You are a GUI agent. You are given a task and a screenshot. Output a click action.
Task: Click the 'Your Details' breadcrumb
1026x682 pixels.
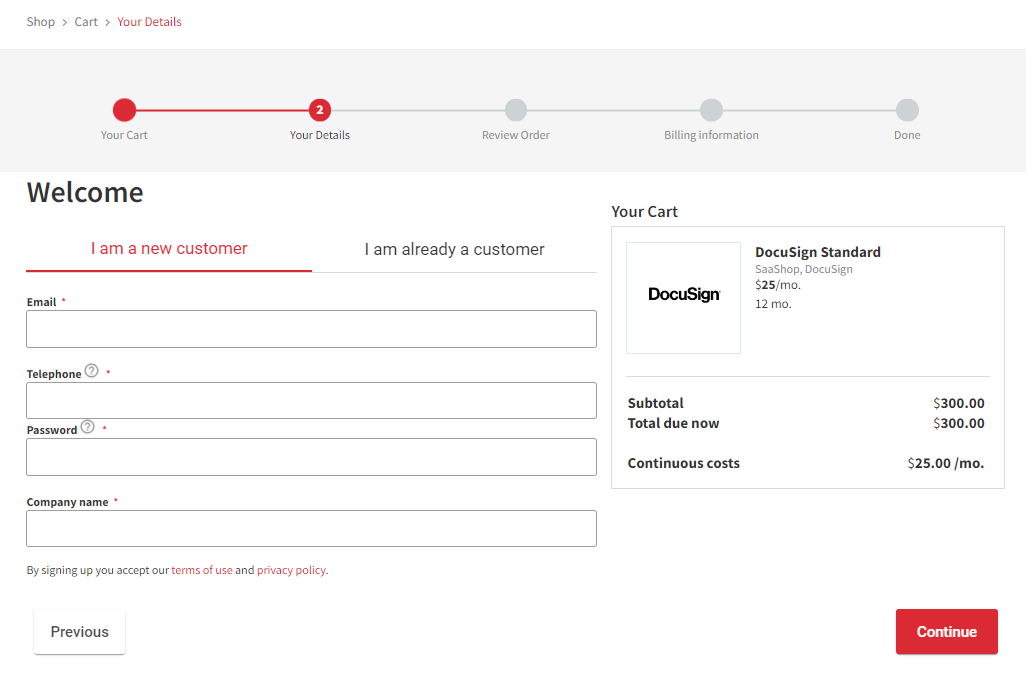click(149, 22)
